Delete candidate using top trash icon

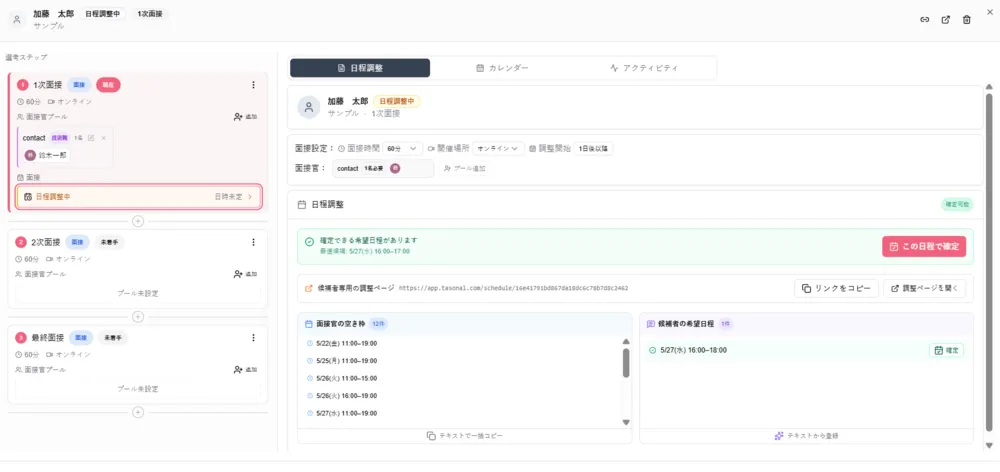[967, 20]
